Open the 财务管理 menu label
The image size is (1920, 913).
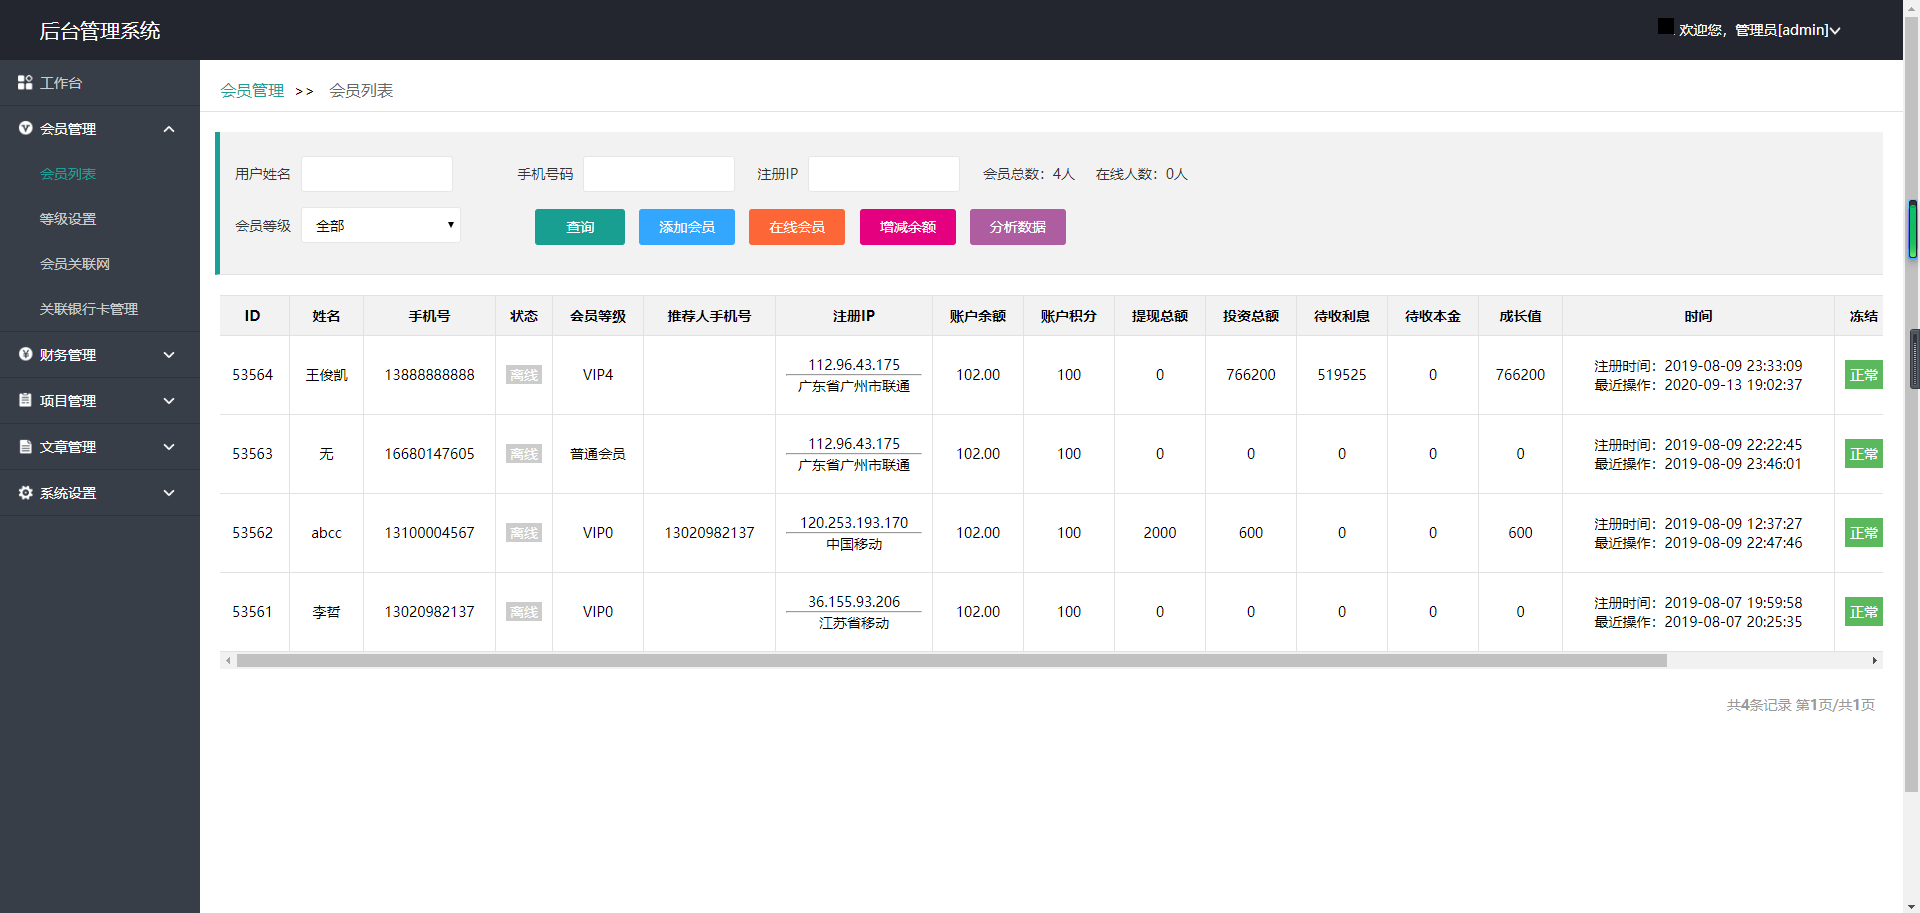point(68,355)
